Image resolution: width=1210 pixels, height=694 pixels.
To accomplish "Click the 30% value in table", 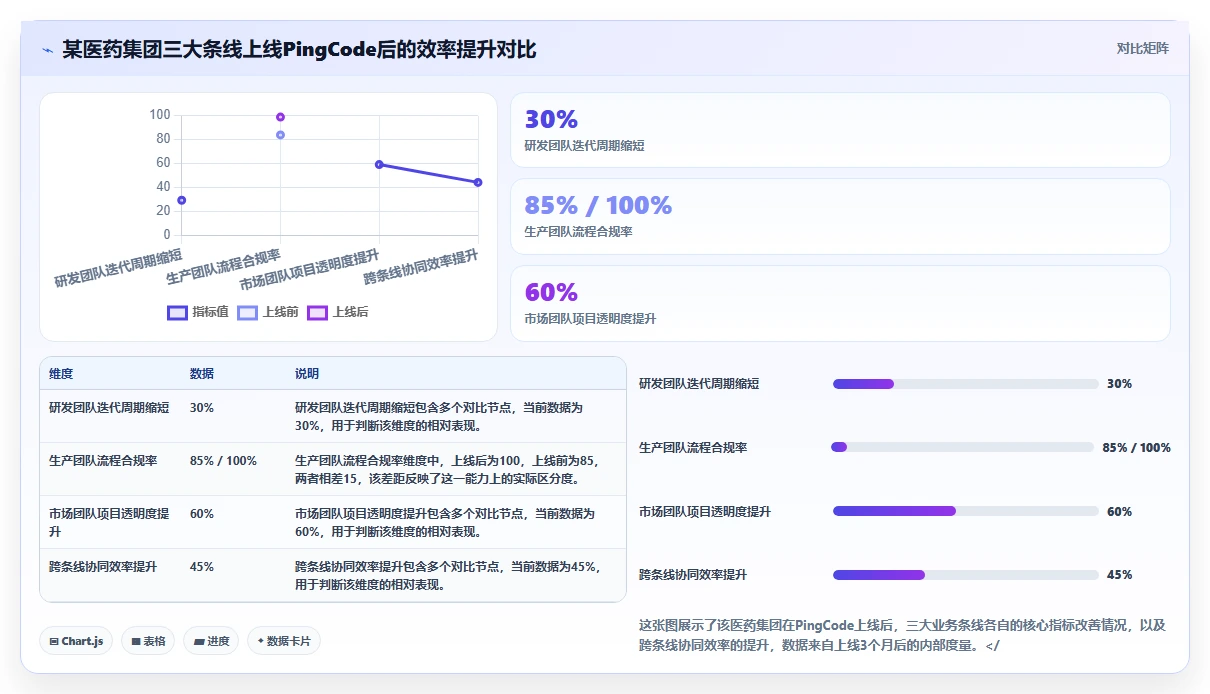I will (x=202, y=408).
